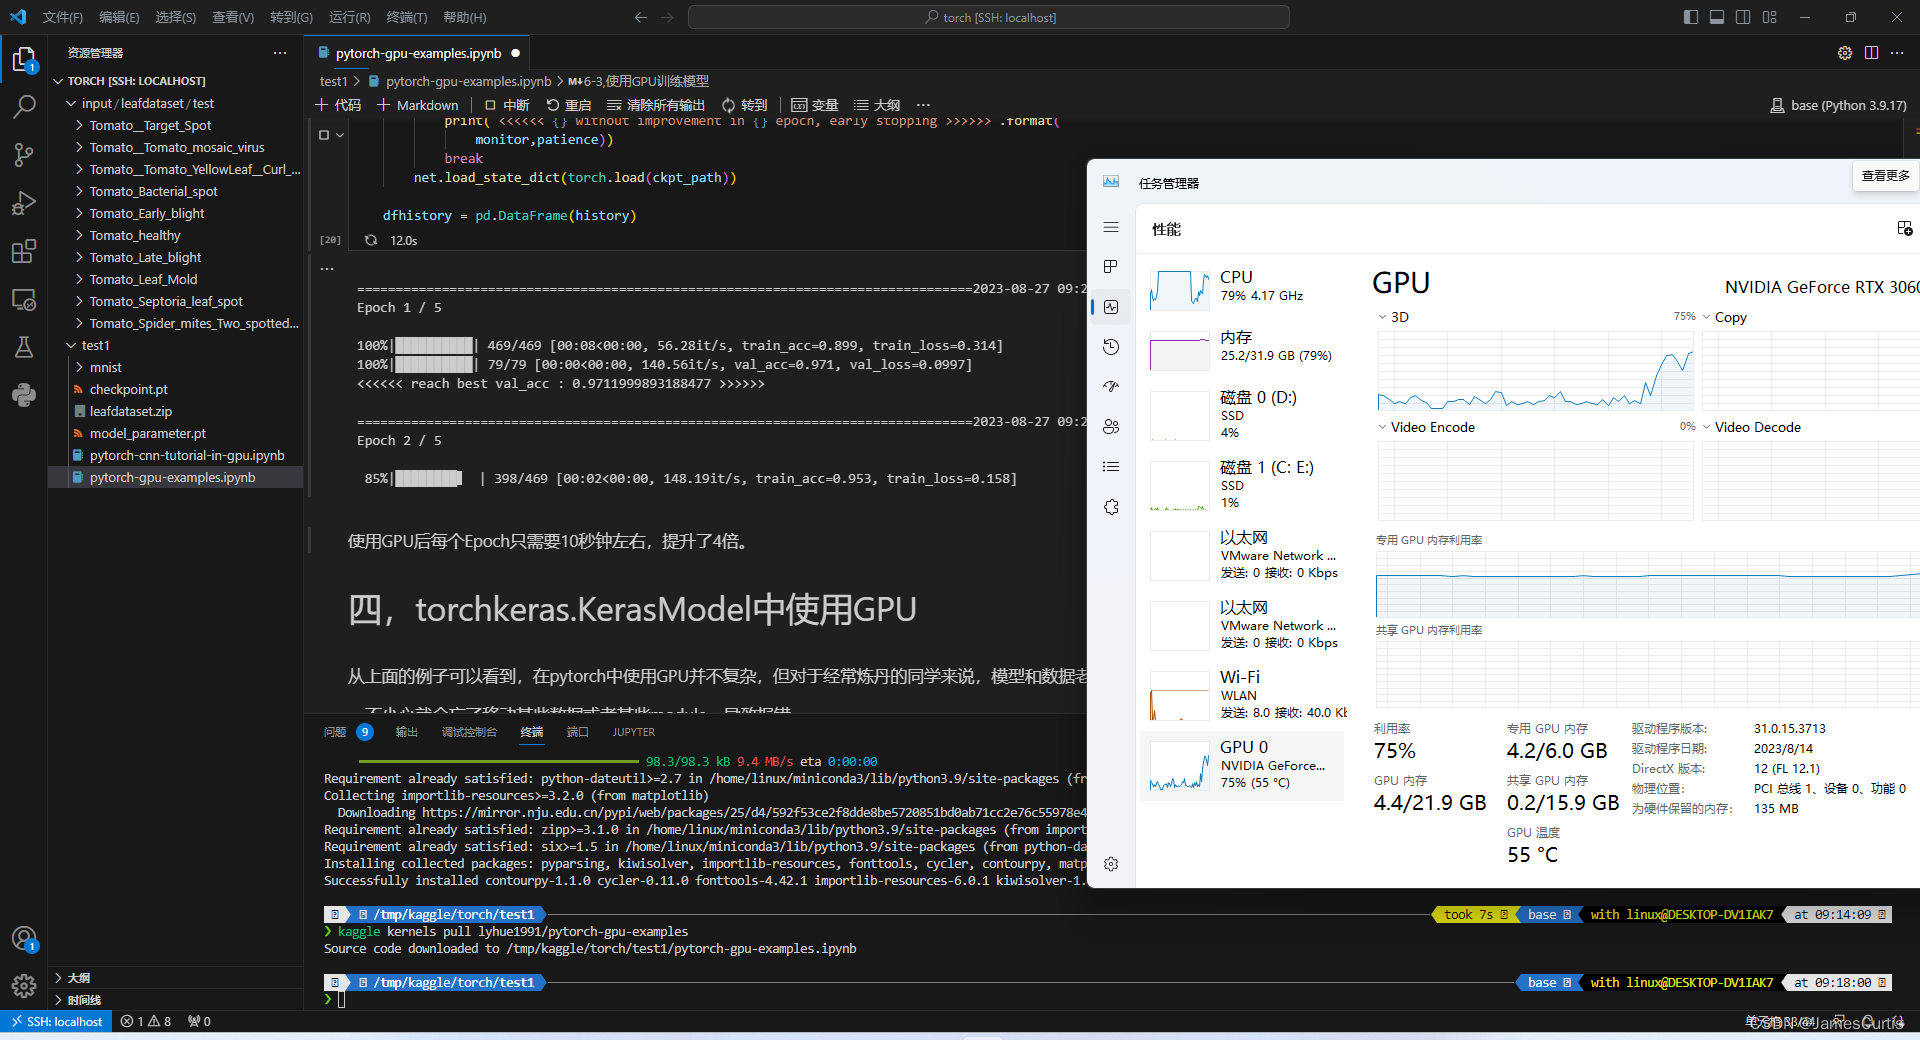Open the Extensions view
Viewport: 1920px width, 1040px height.
click(24, 251)
